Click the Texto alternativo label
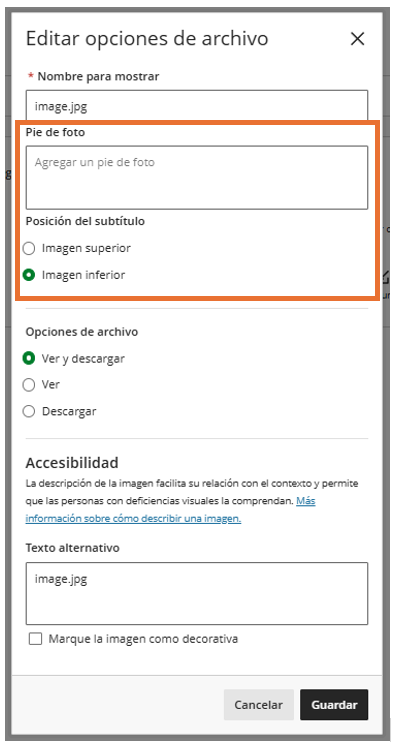Screen dimensions: 394x746 pyautogui.click(x=73, y=548)
